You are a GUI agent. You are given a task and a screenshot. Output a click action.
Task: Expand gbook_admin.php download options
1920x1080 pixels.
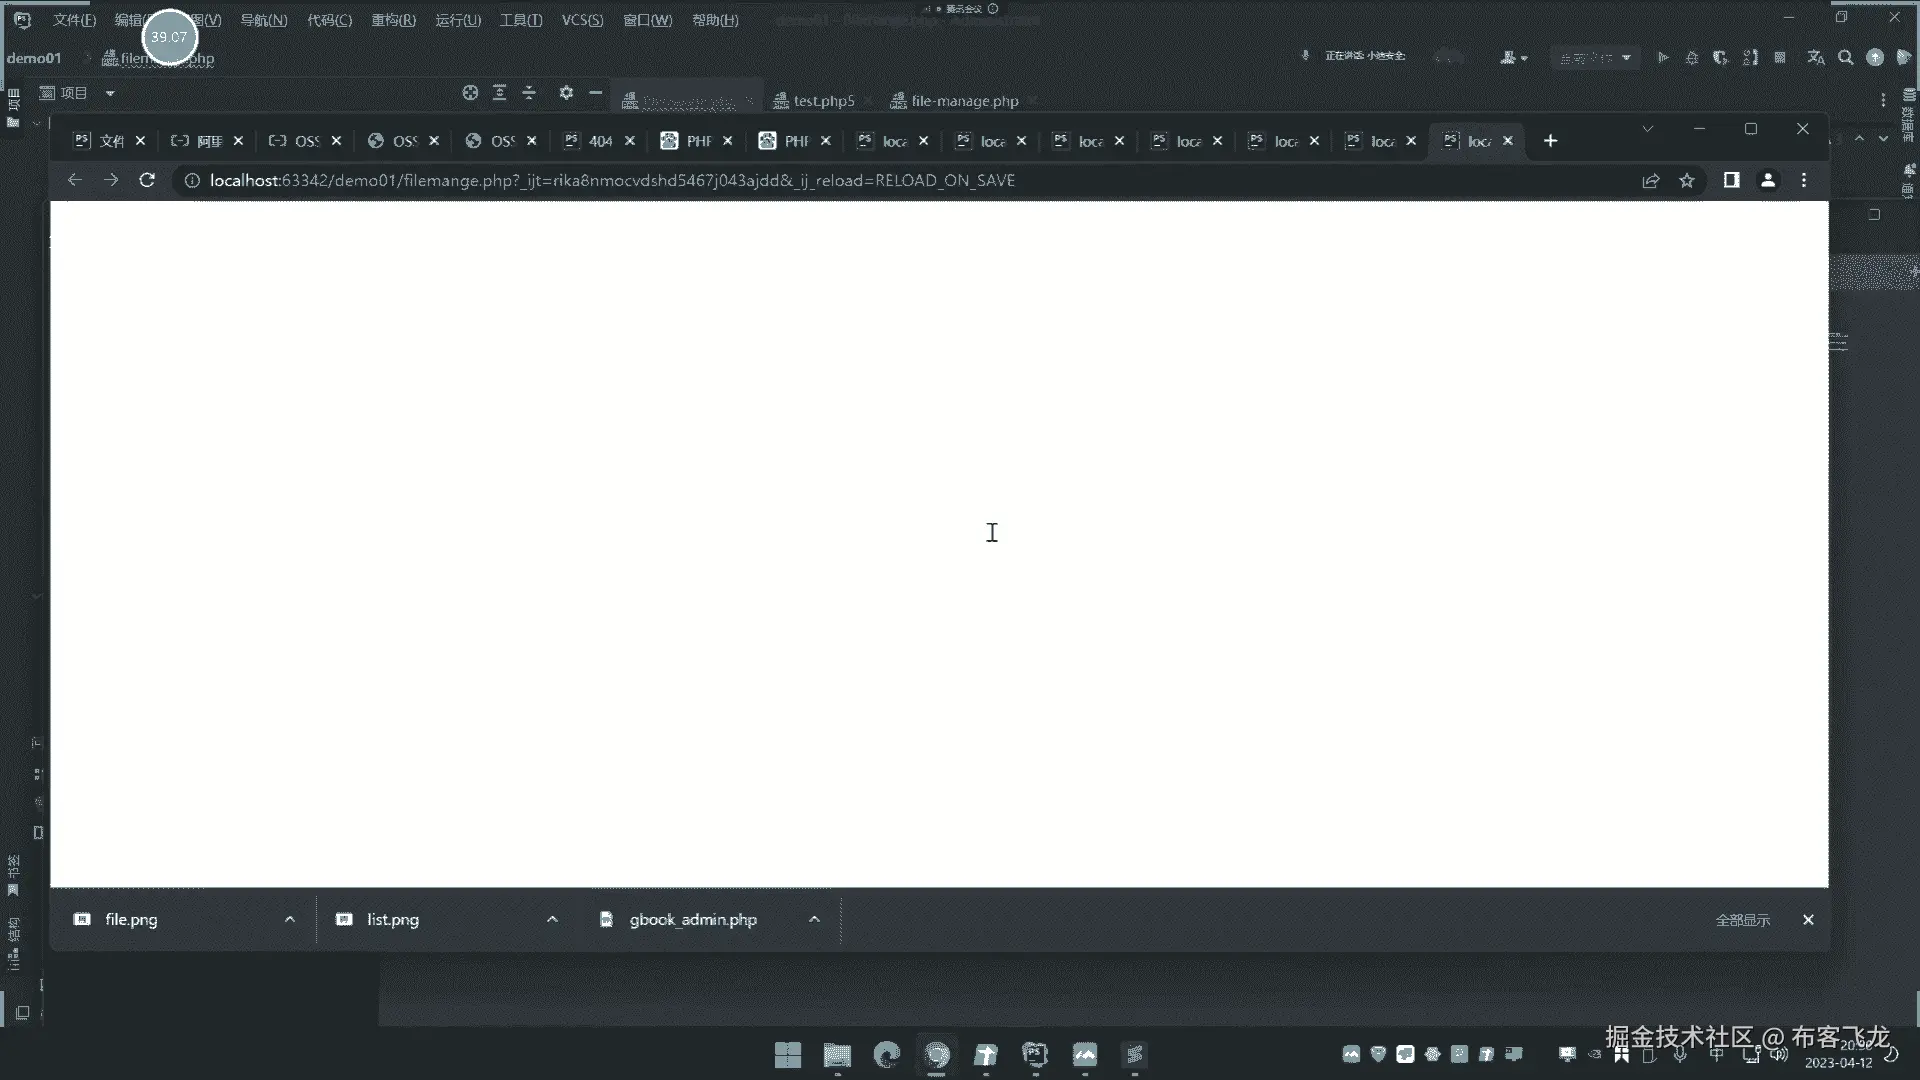point(814,920)
